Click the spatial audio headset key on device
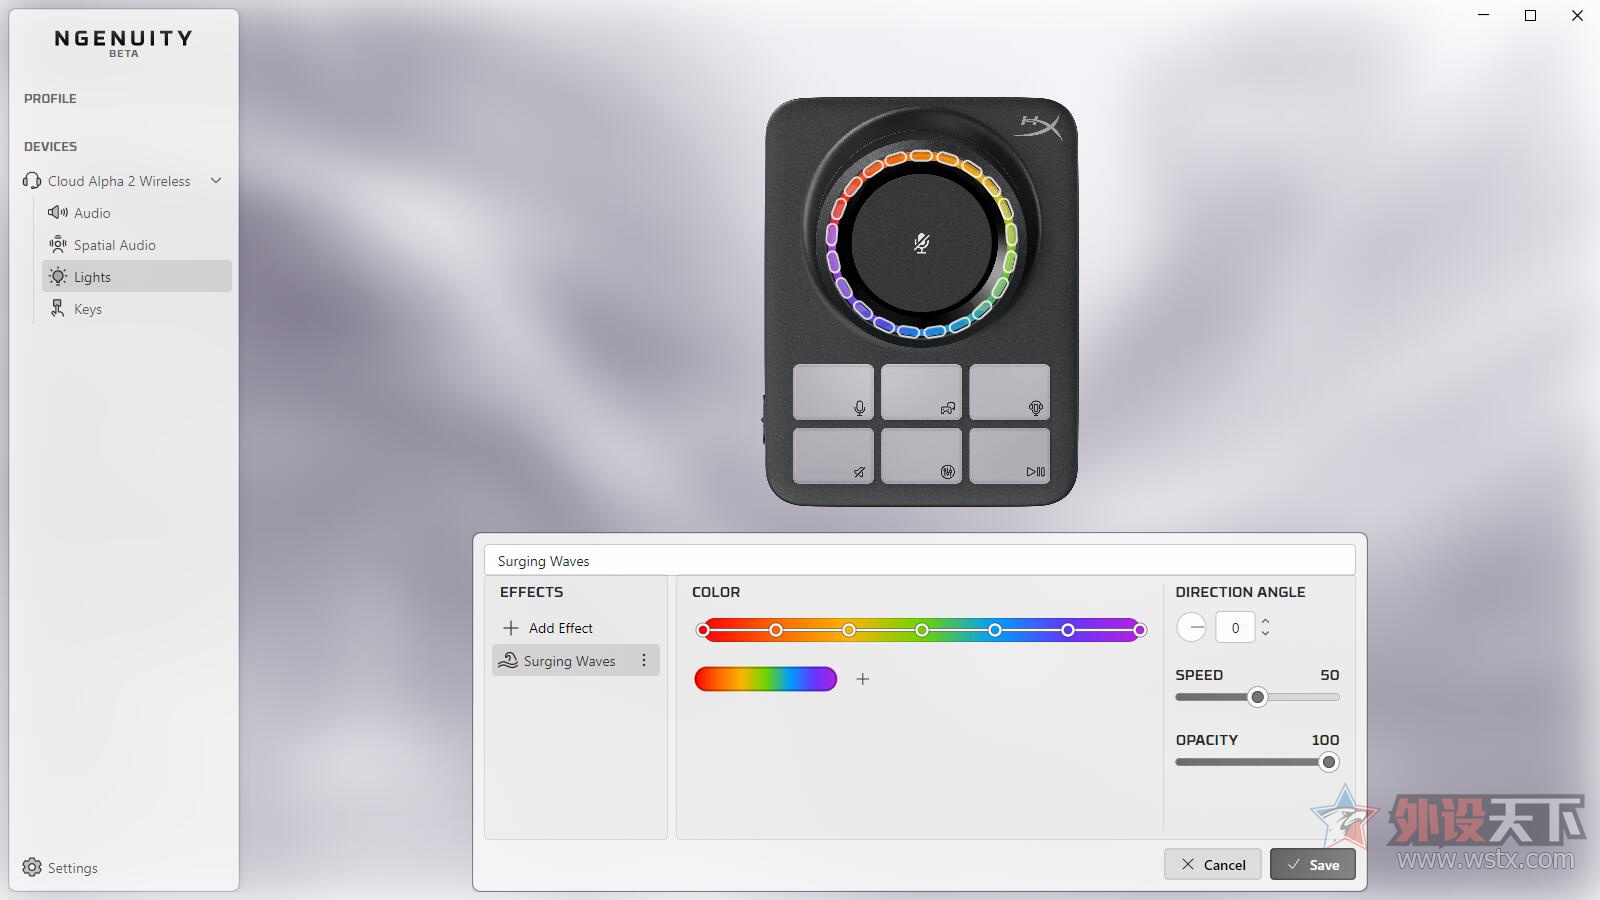The image size is (1600, 900). tap(1009, 392)
